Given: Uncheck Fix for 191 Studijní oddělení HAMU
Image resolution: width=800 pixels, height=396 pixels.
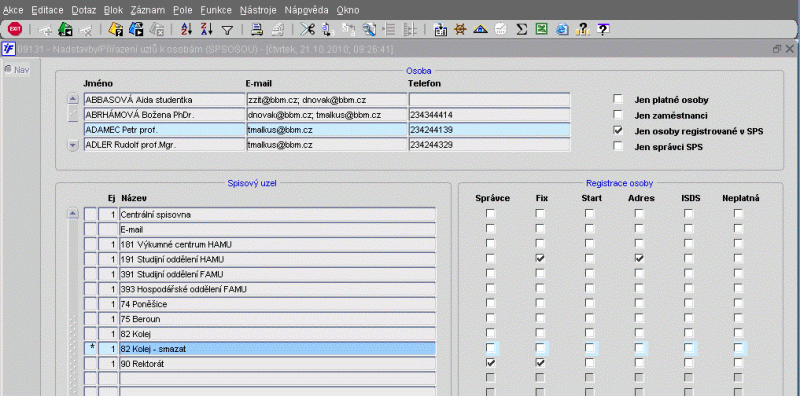Looking at the screenshot, I should coord(540,258).
